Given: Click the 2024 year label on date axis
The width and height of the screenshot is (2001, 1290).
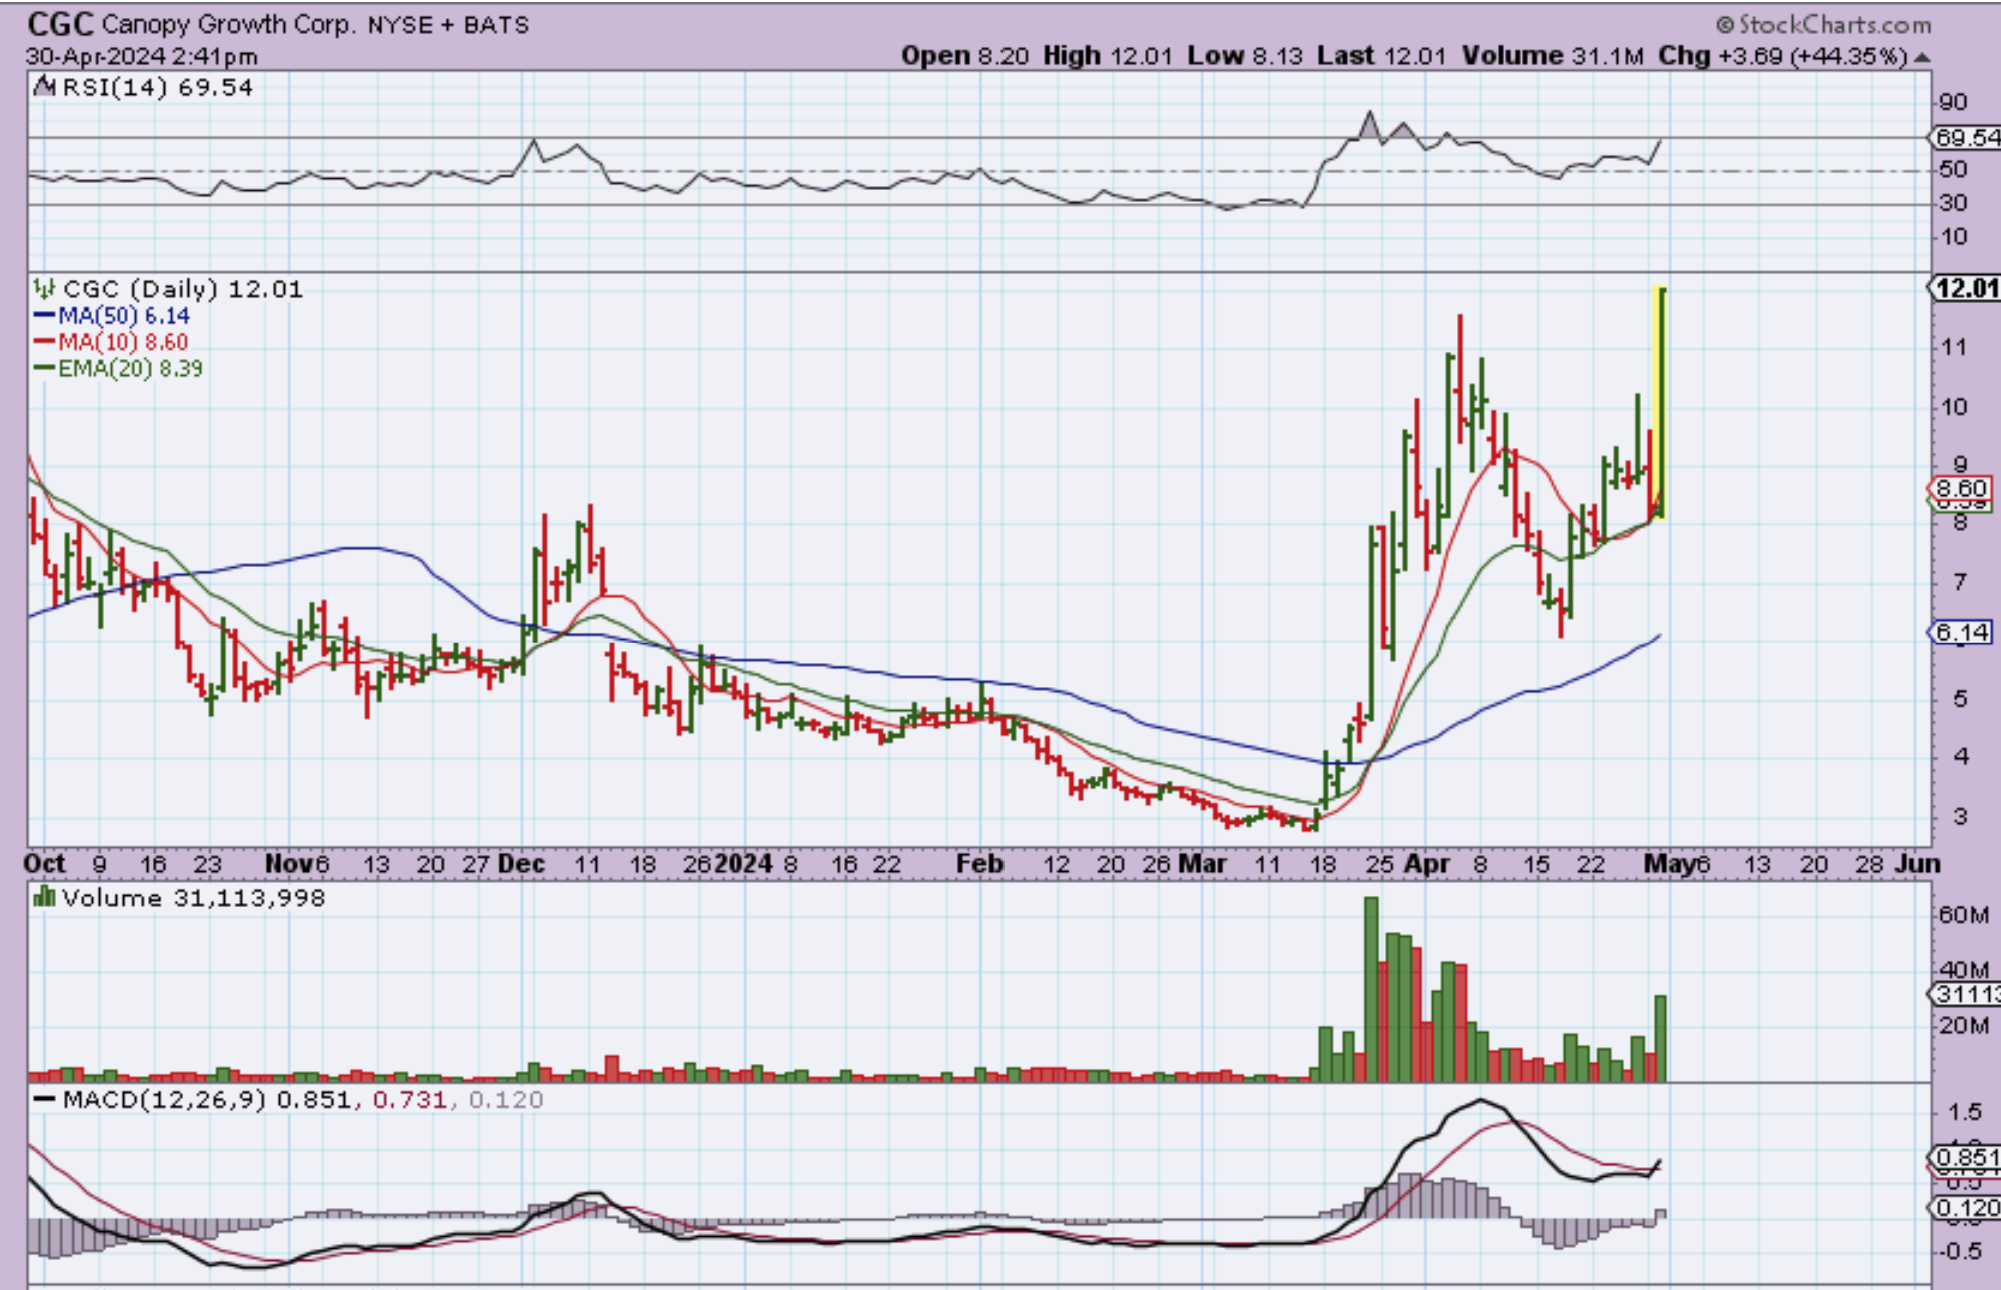Looking at the screenshot, I should [x=744, y=863].
